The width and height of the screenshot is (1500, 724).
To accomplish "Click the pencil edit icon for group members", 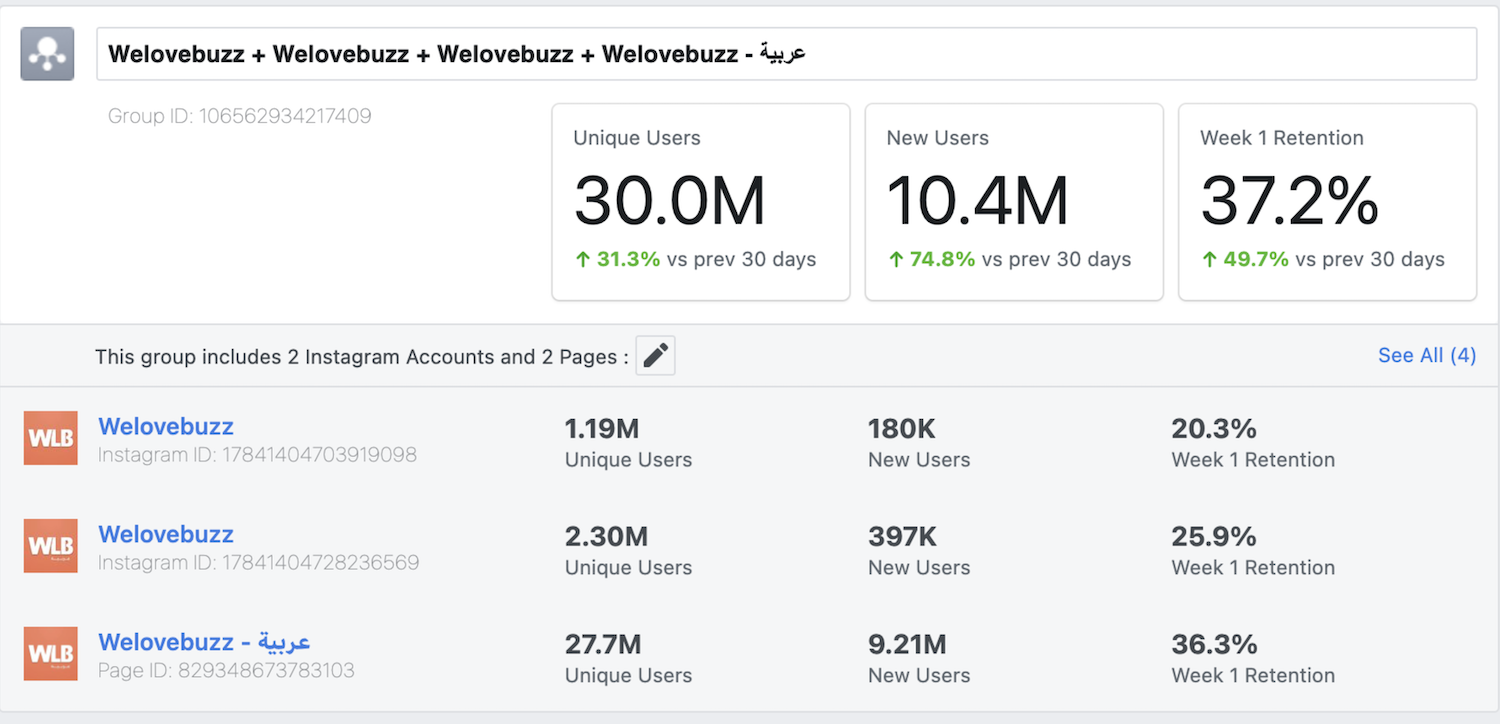I will pos(656,356).
